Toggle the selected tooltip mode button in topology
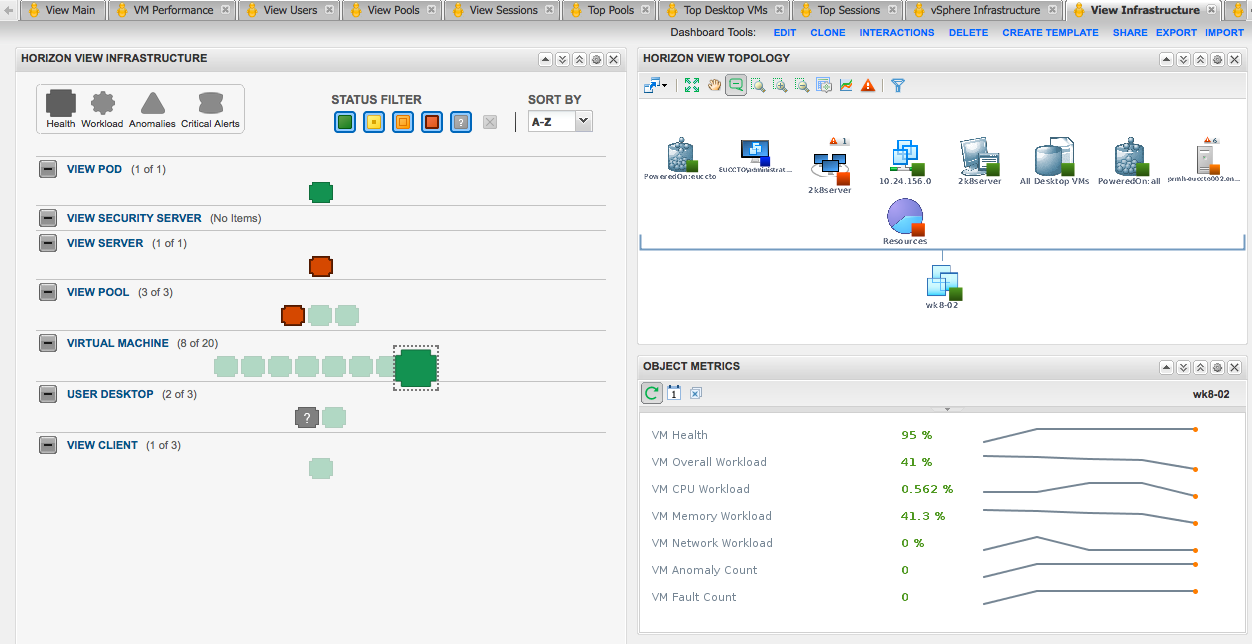Image resolution: width=1252 pixels, height=644 pixels. point(736,85)
